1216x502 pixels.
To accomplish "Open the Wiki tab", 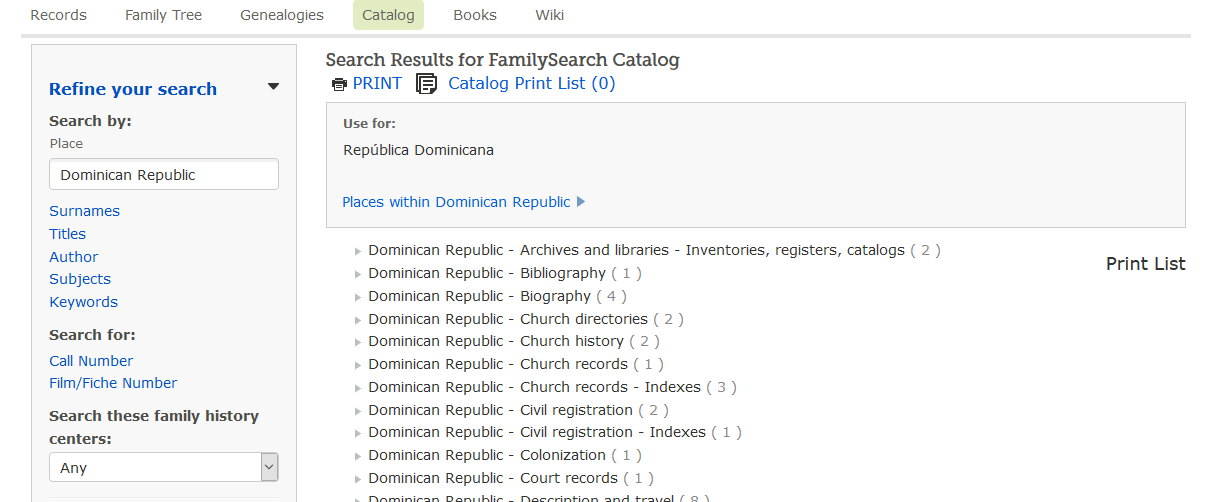I will point(549,15).
